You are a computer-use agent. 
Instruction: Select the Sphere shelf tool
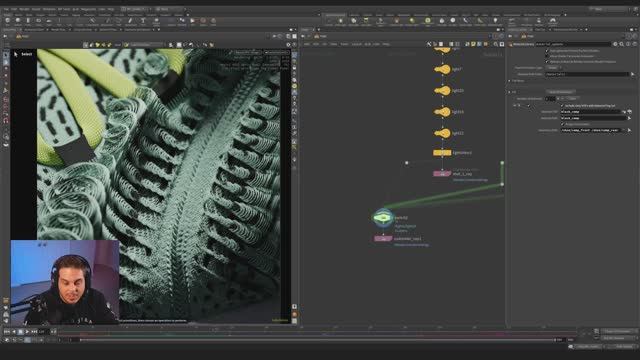18,22
